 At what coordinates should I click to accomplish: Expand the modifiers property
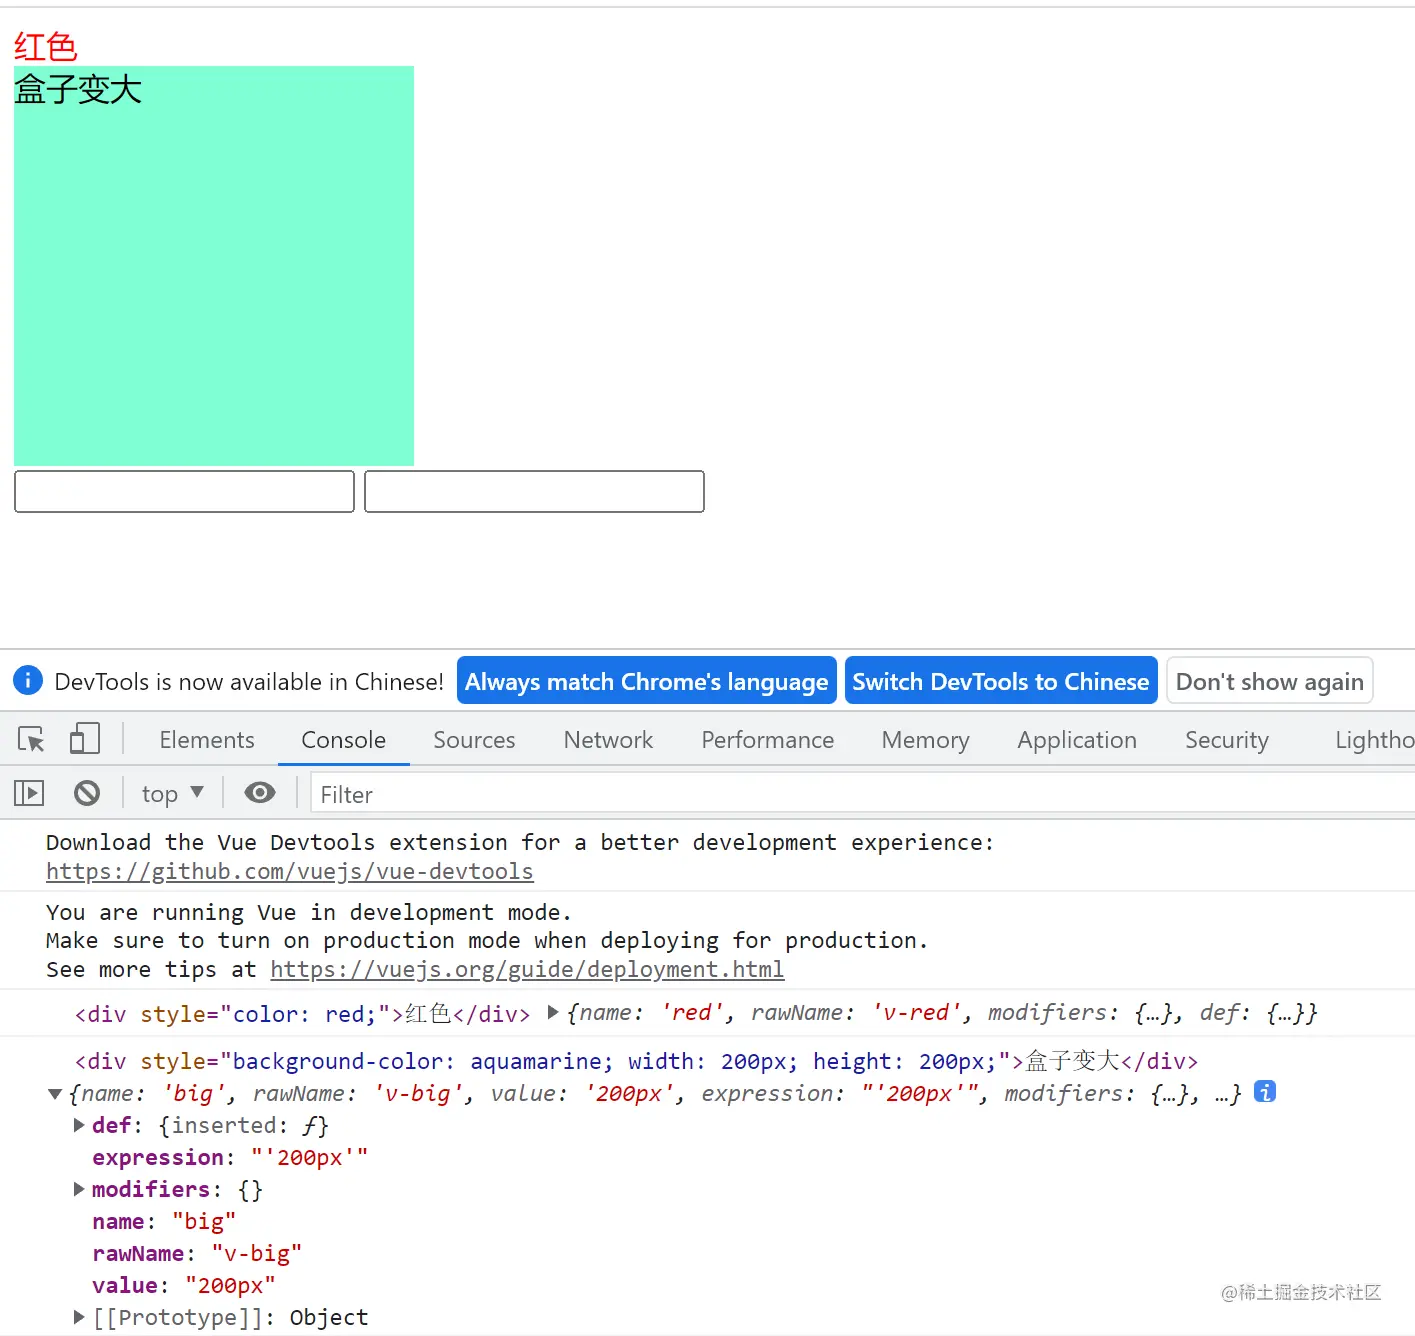(79, 1190)
